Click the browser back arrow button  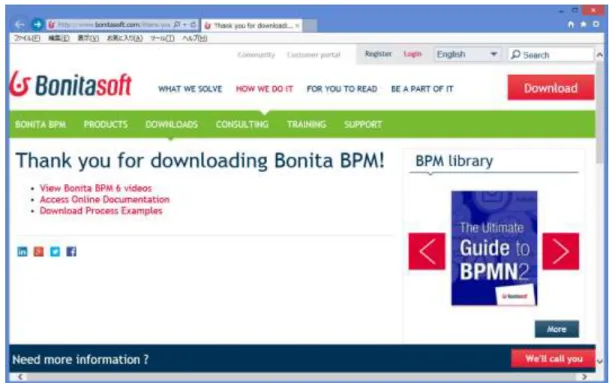[x=19, y=24]
